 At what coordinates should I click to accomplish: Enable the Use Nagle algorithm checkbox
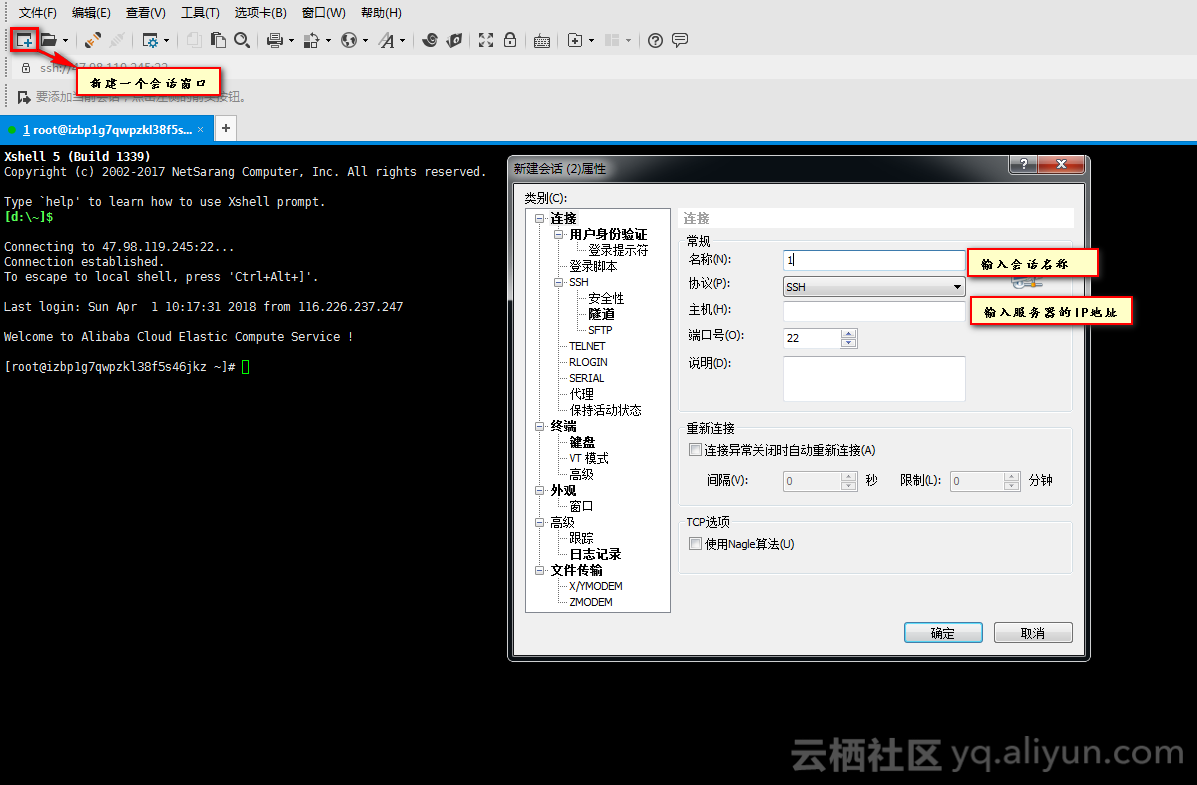[x=695, y=544]
